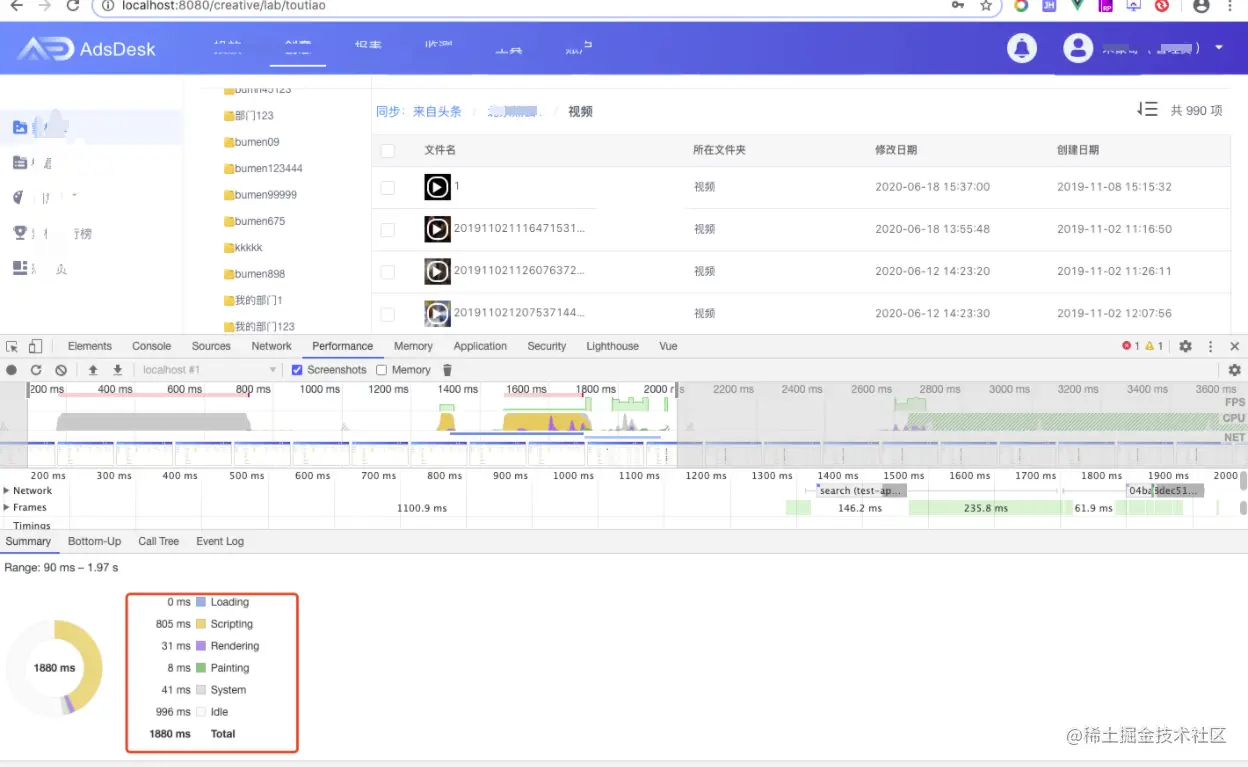Select folder kkkkk

coord(249,247)
